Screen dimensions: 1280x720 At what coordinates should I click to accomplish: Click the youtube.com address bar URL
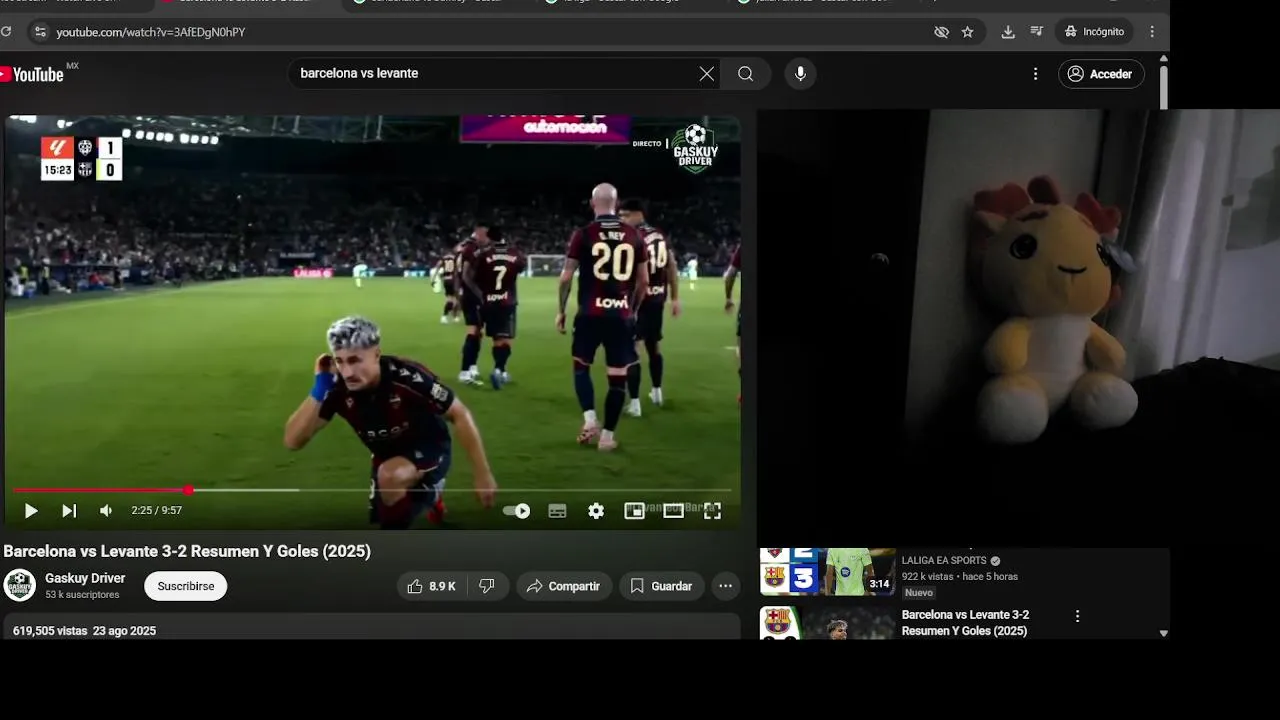tap(151, 32)
